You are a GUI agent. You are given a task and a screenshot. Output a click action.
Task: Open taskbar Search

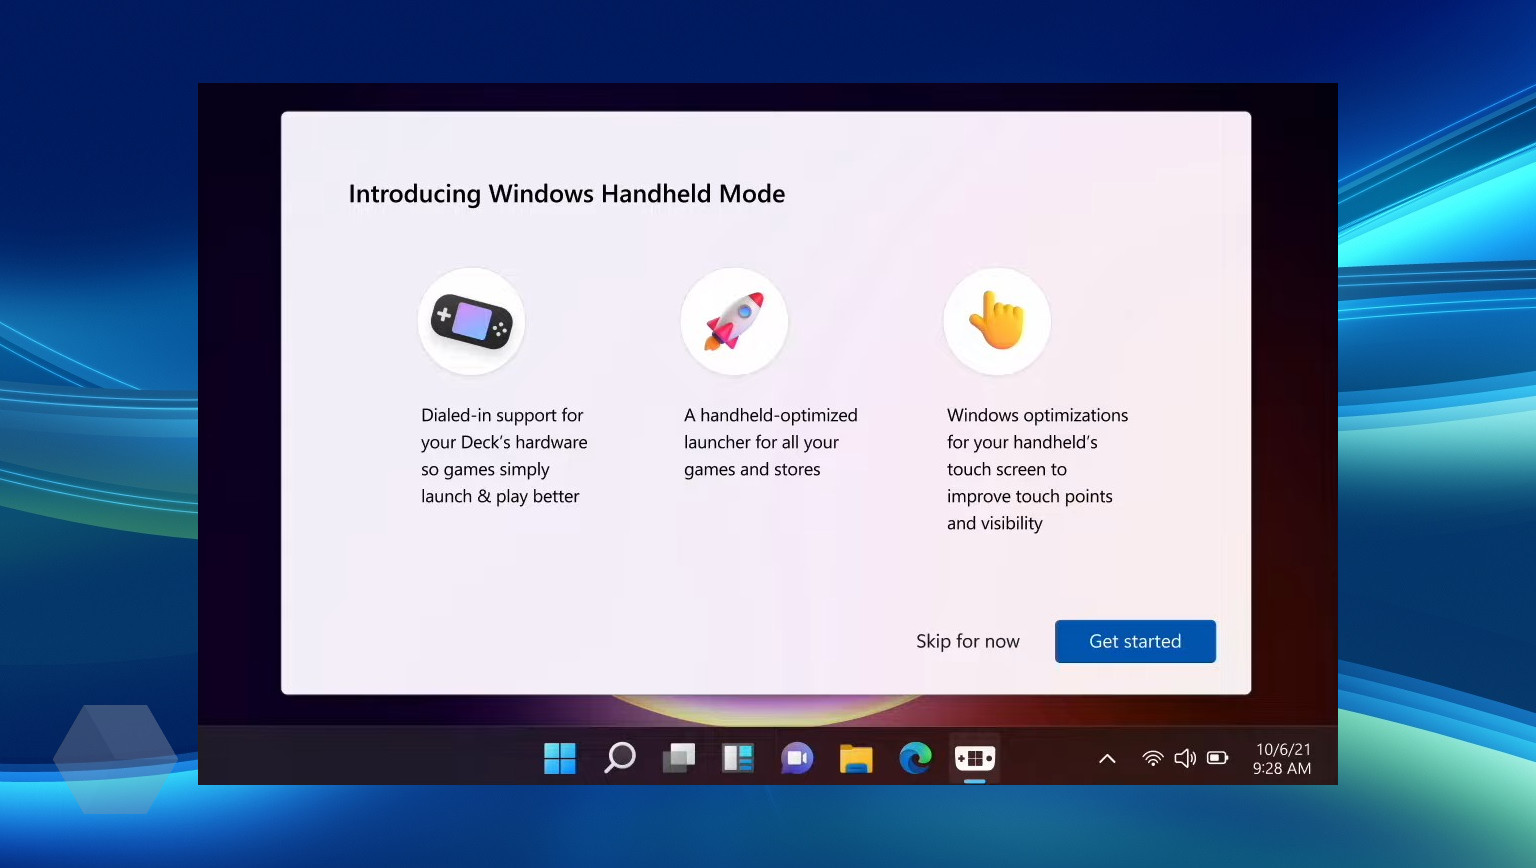620,758
